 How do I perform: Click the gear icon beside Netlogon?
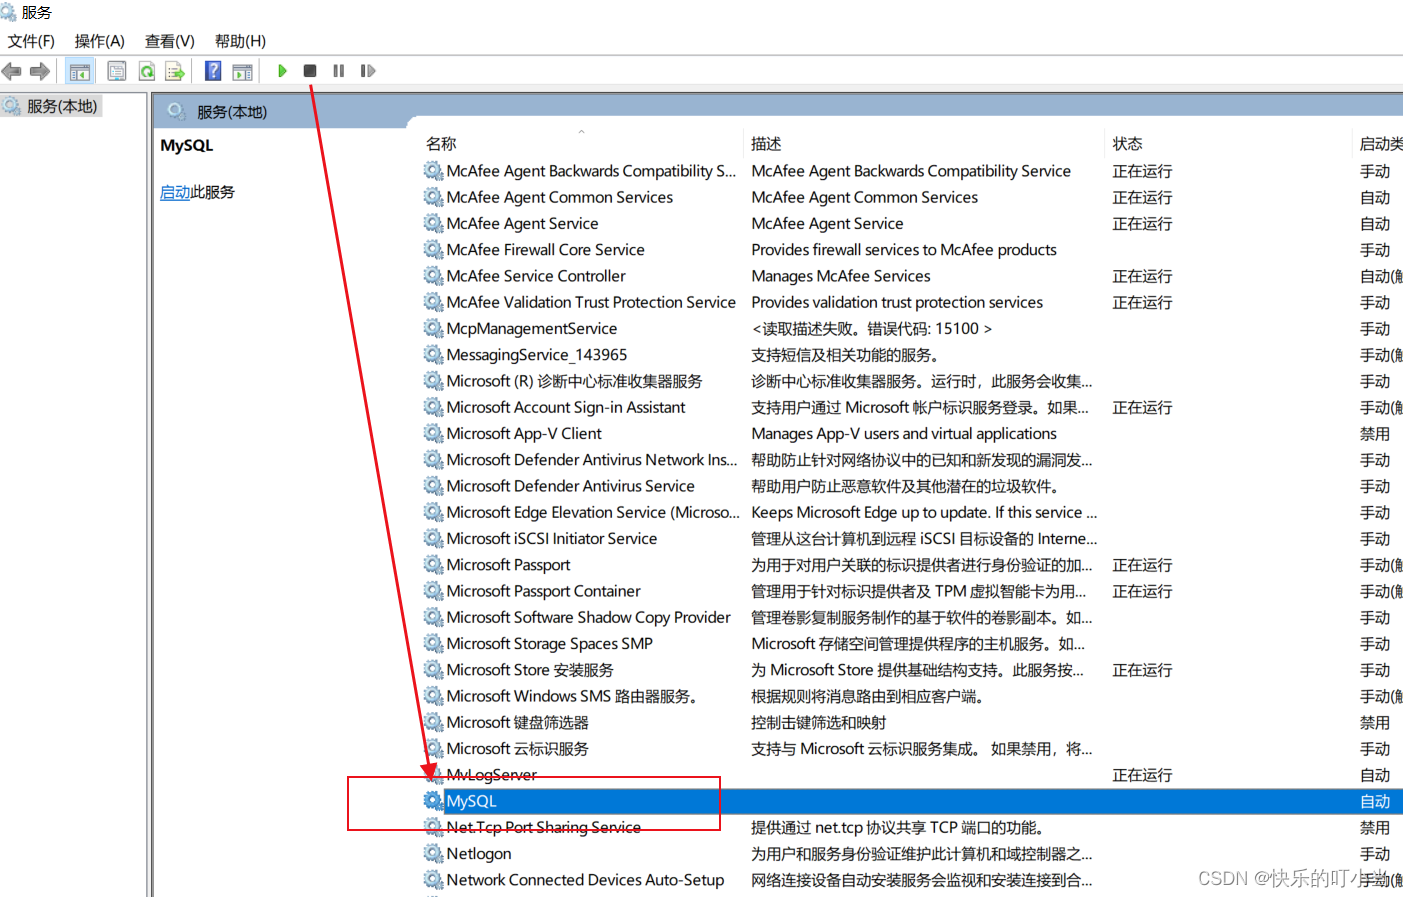tap(433, 854)
